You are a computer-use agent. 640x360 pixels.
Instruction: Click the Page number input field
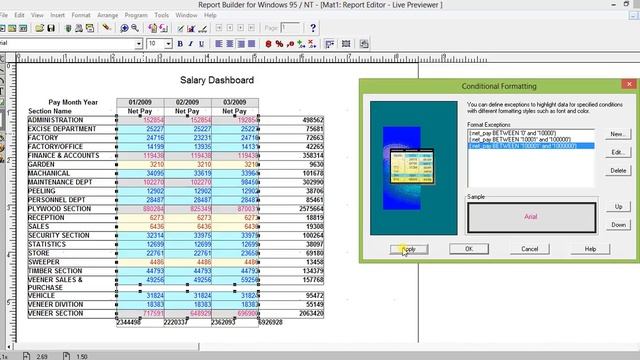(x=291, y=28)
